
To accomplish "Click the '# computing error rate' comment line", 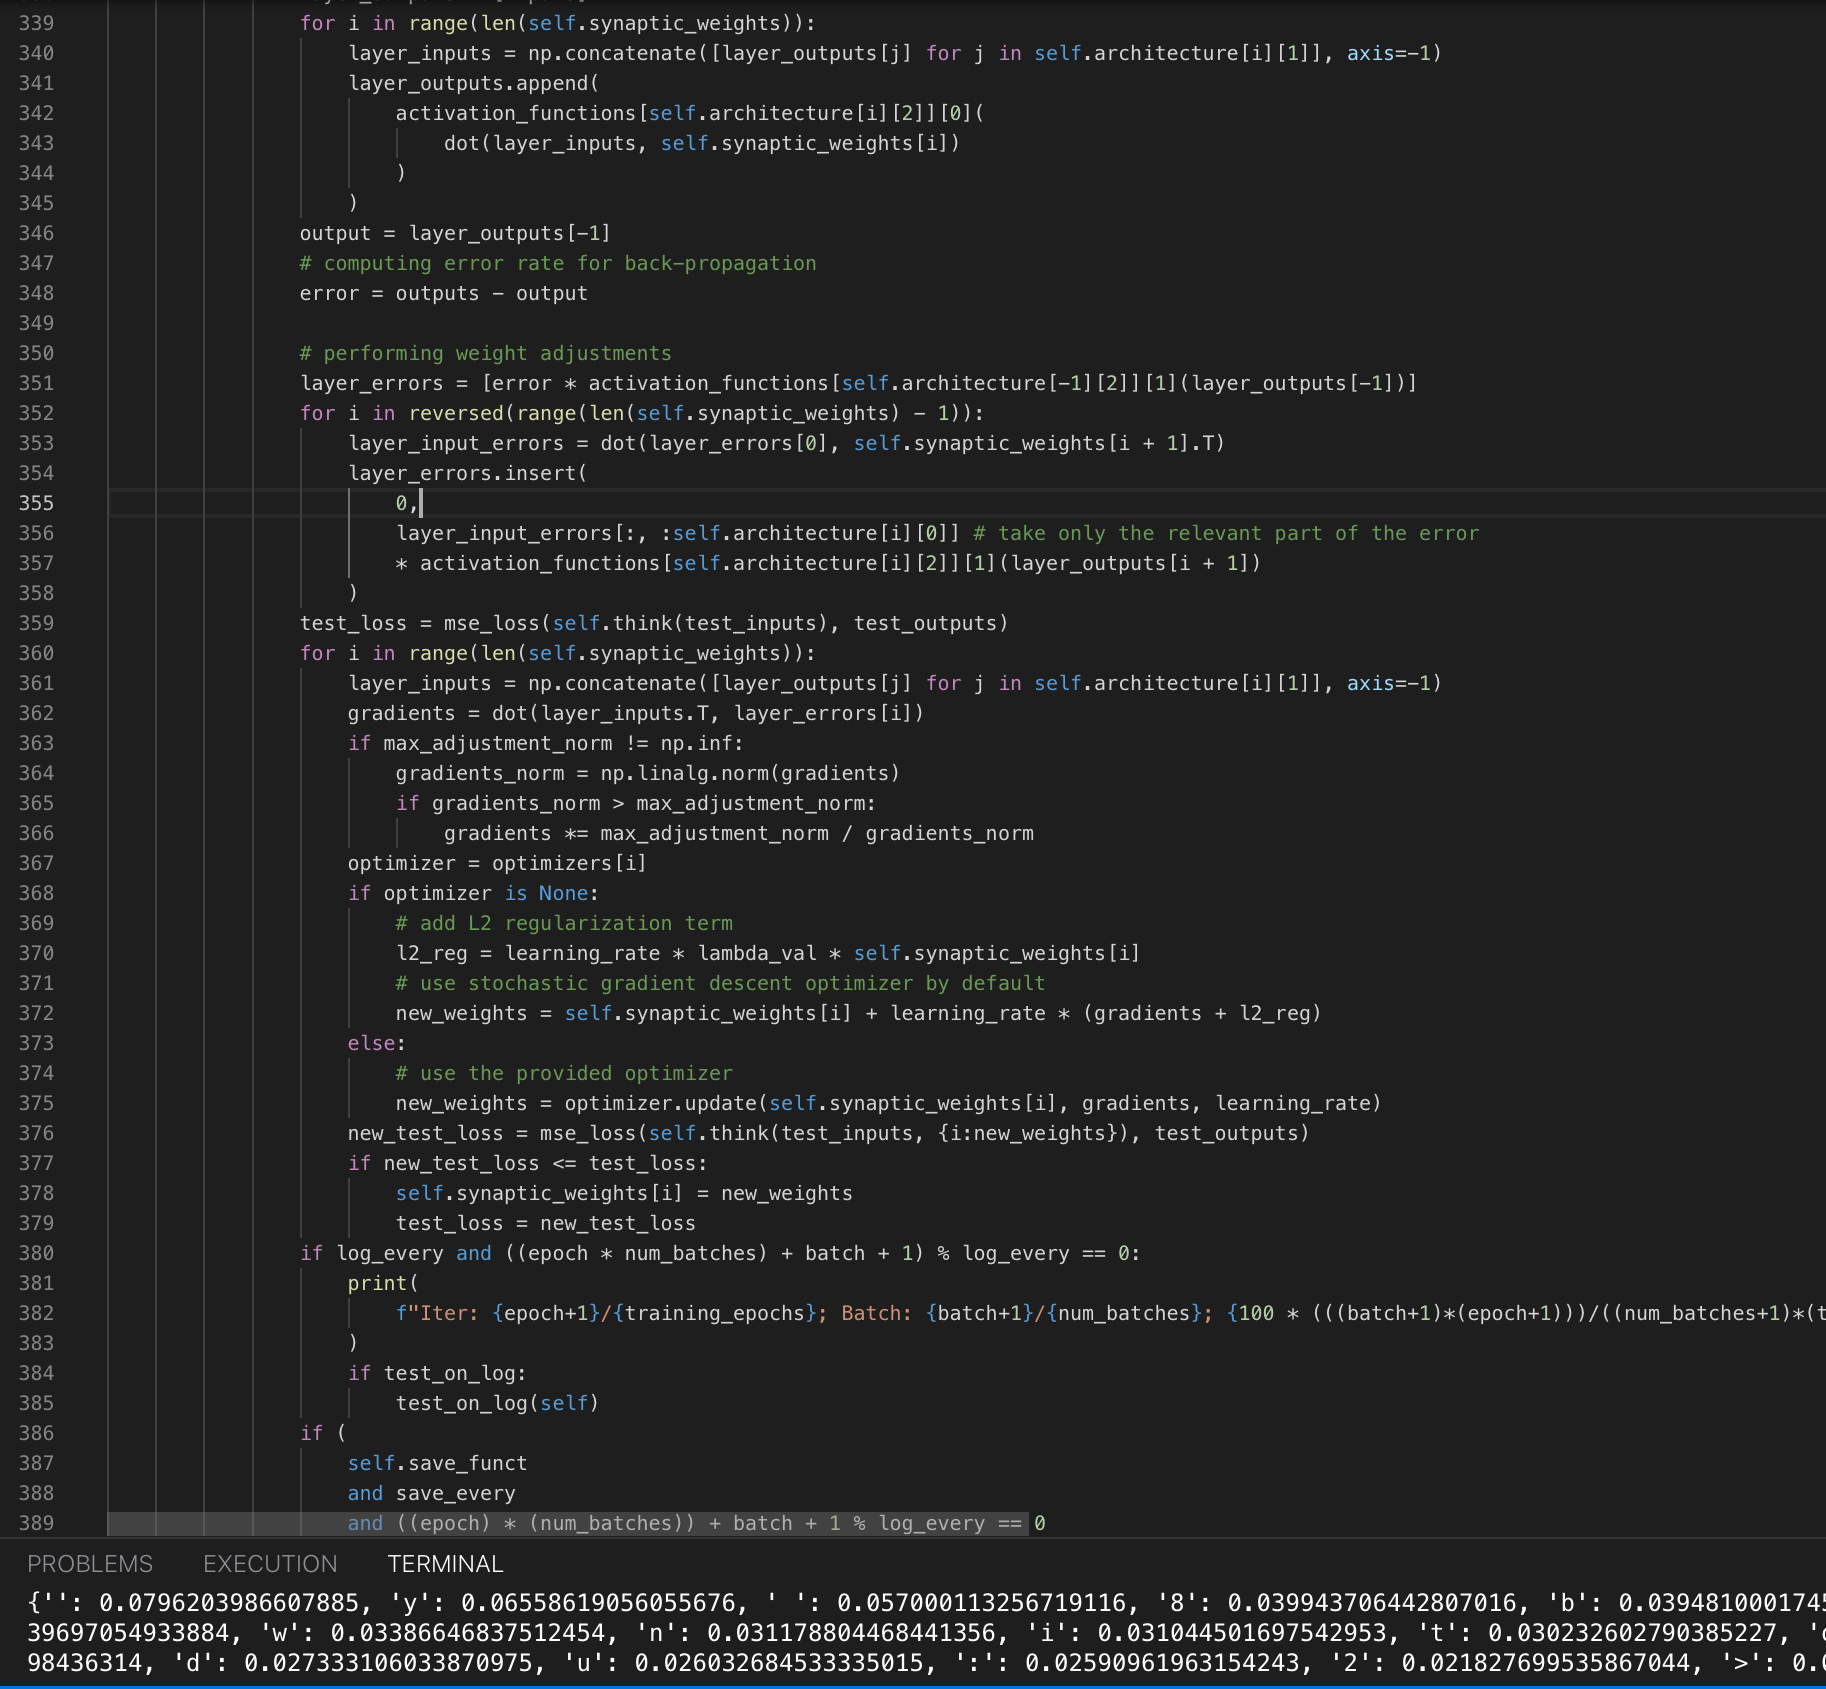I will pyautogui.click(x=557, y=263).
